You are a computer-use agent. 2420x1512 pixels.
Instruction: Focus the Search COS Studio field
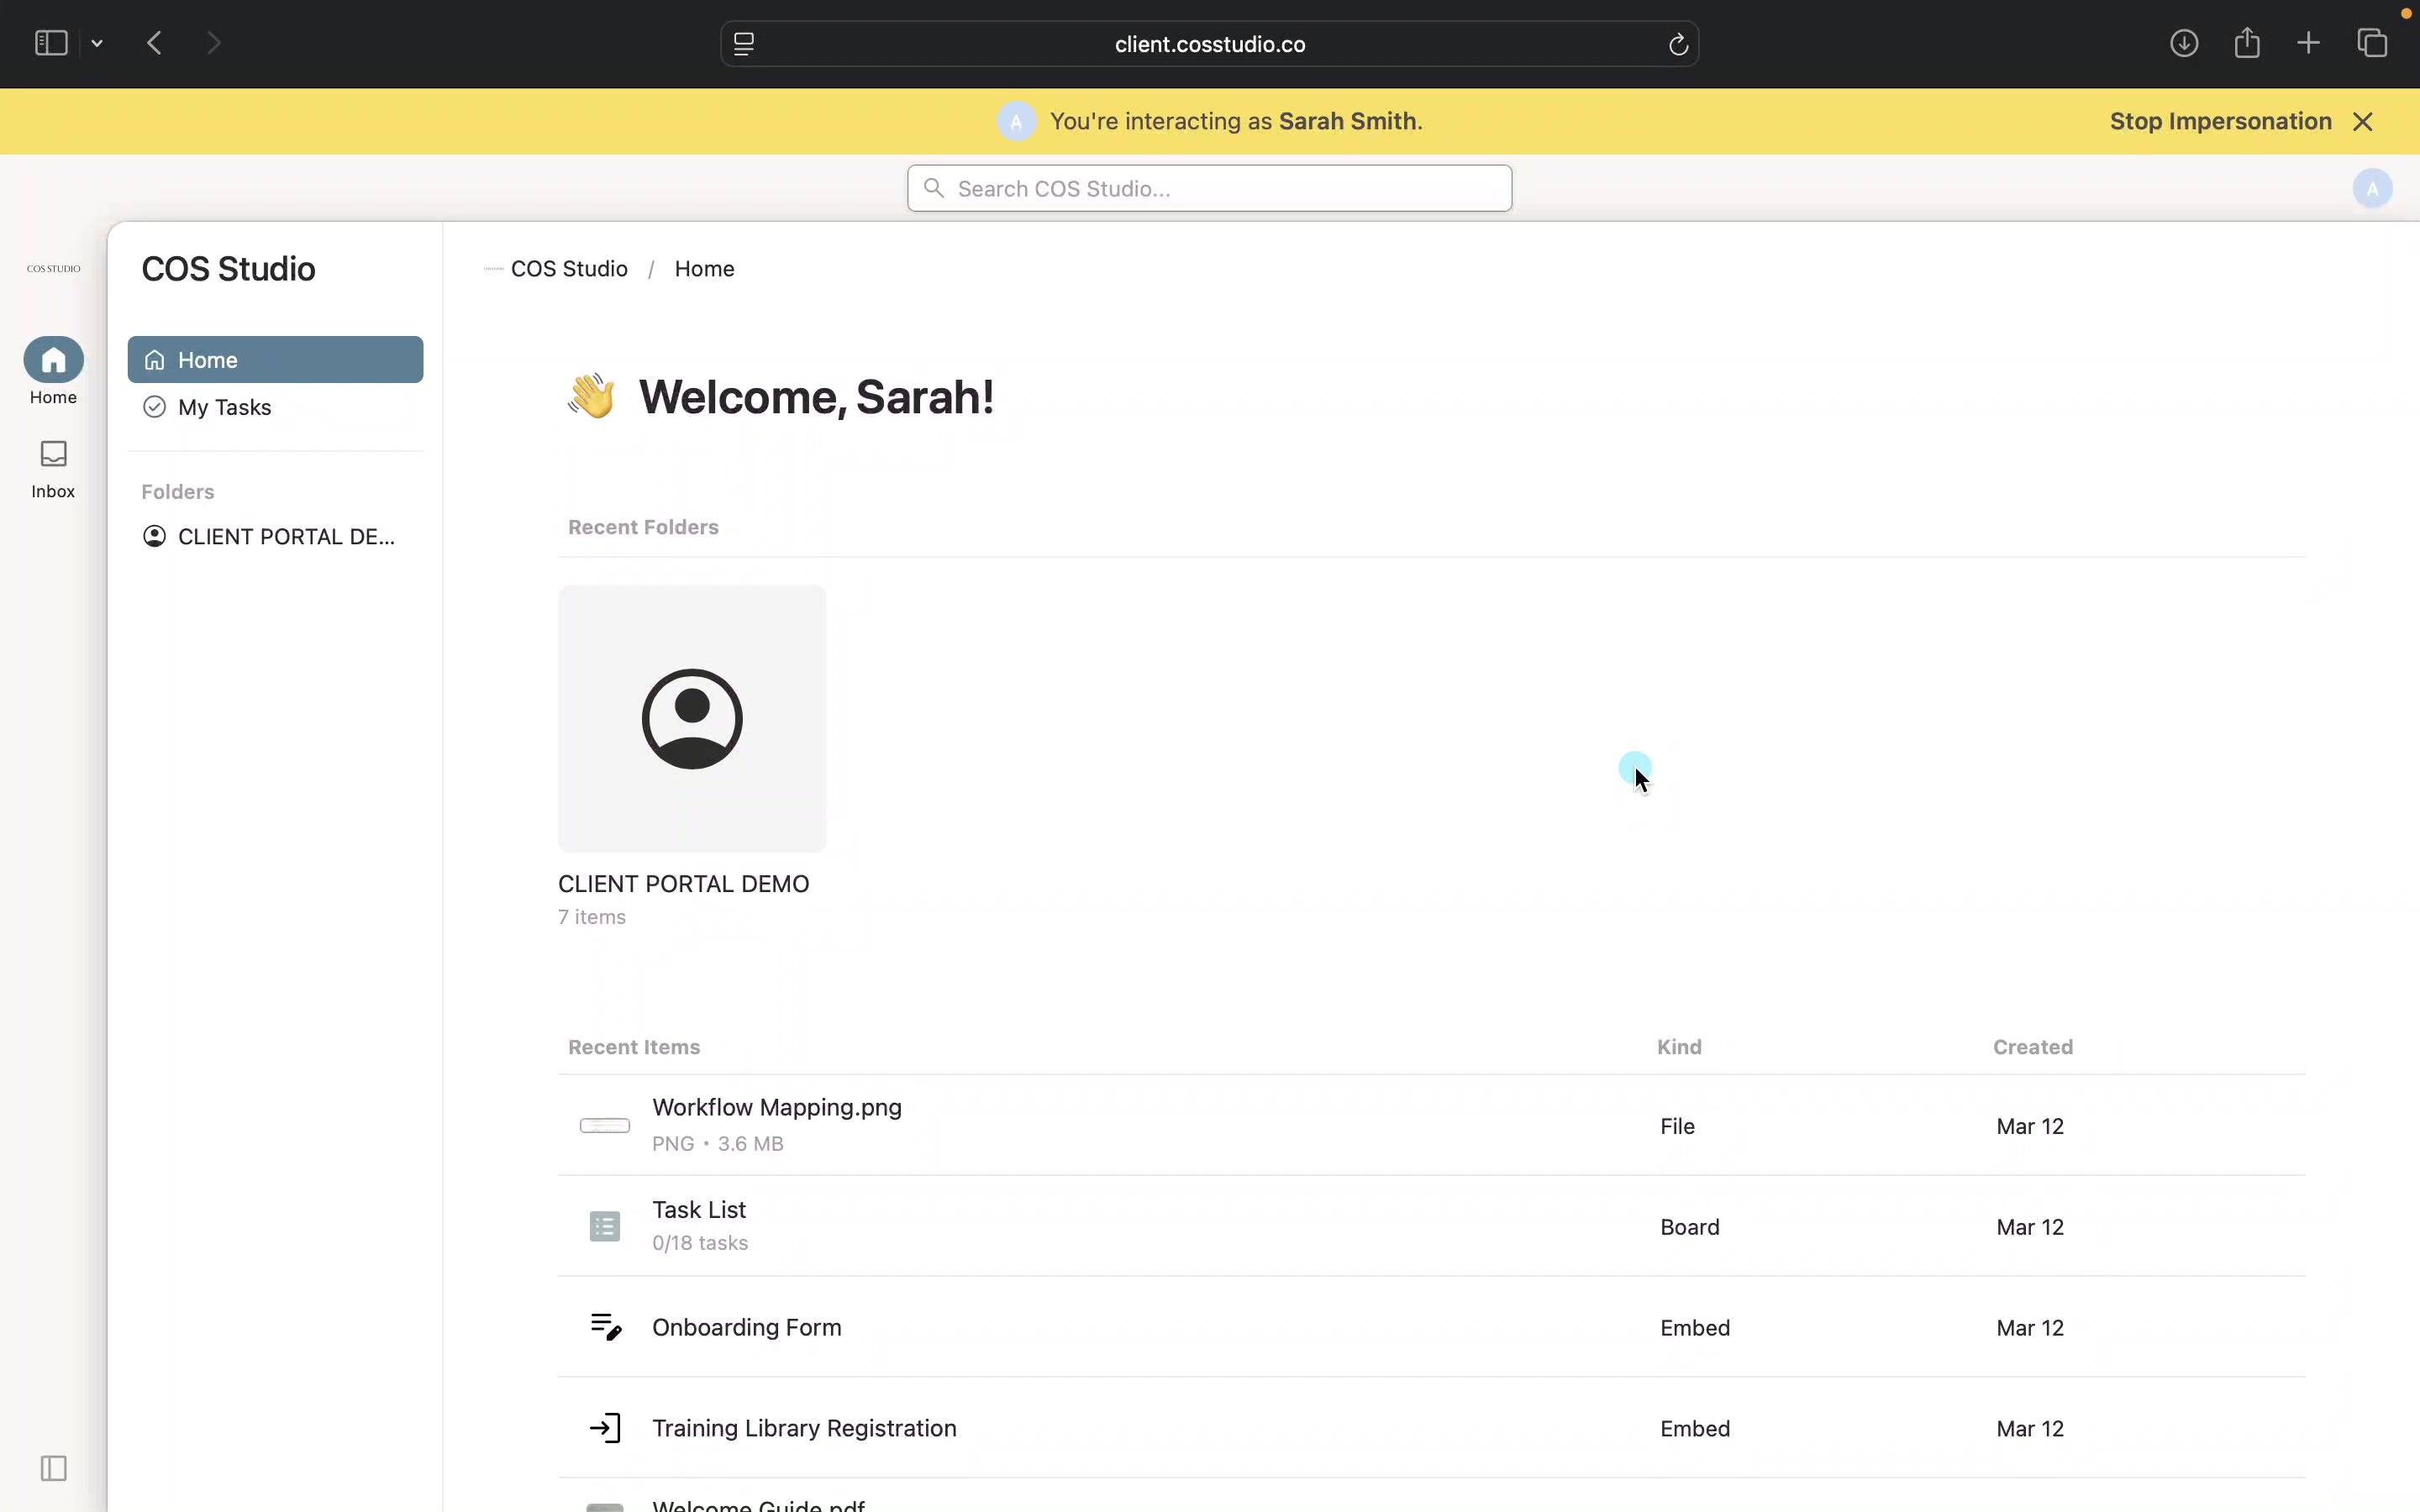tap(1209, 188)
